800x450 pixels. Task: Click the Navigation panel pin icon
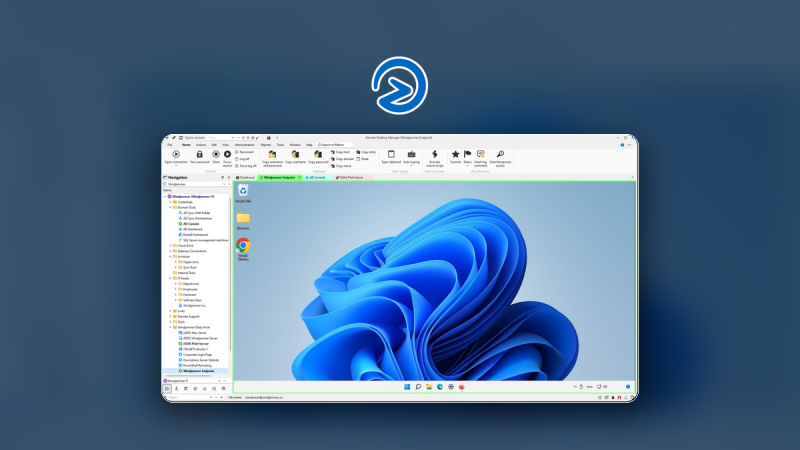222,178
